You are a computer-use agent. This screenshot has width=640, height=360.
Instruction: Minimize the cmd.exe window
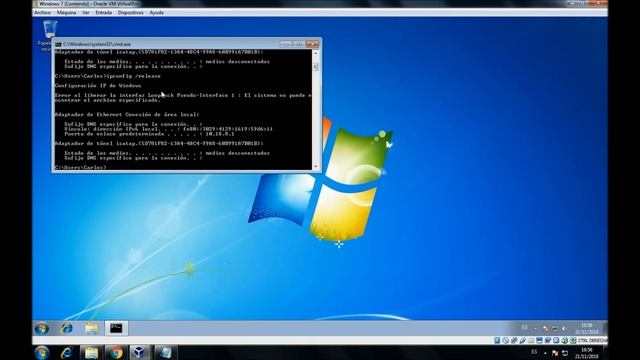286,44
